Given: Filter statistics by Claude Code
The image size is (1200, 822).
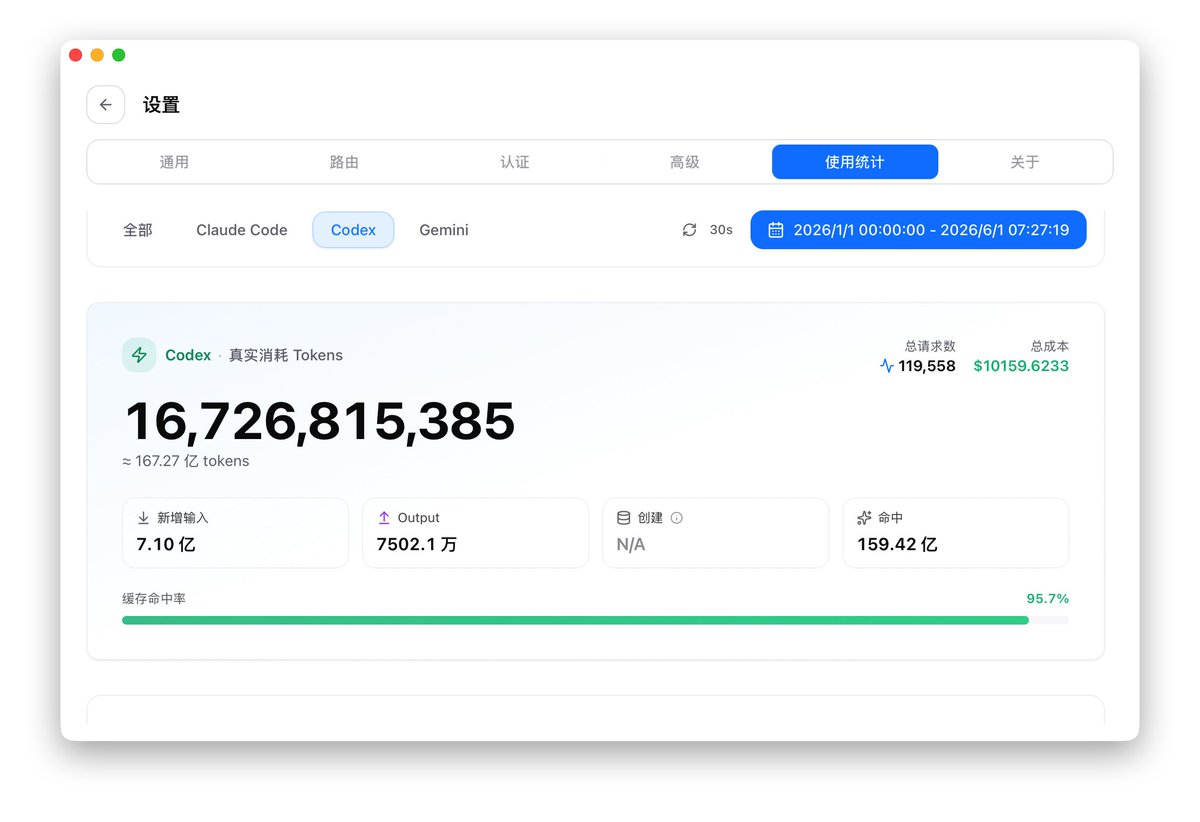Looking at the screenshot, I should coord(242,230).
